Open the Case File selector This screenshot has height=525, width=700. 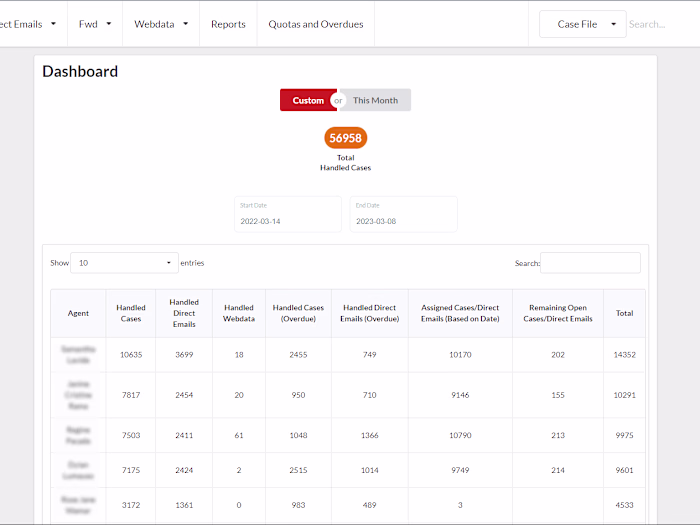click(x=582, y=24)
